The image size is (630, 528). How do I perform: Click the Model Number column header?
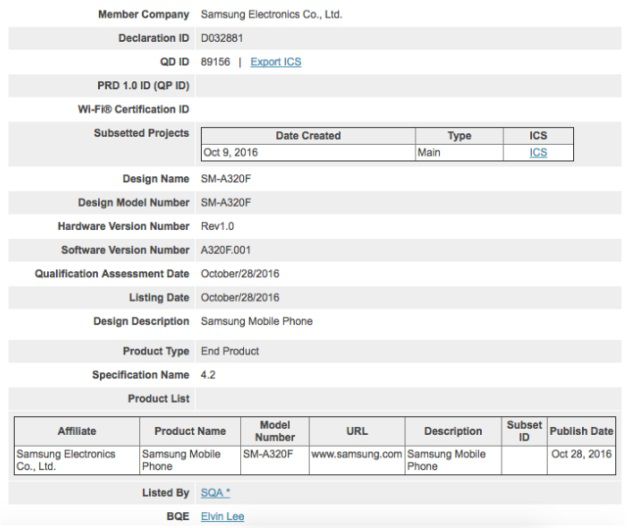click(x=275, y=431)
